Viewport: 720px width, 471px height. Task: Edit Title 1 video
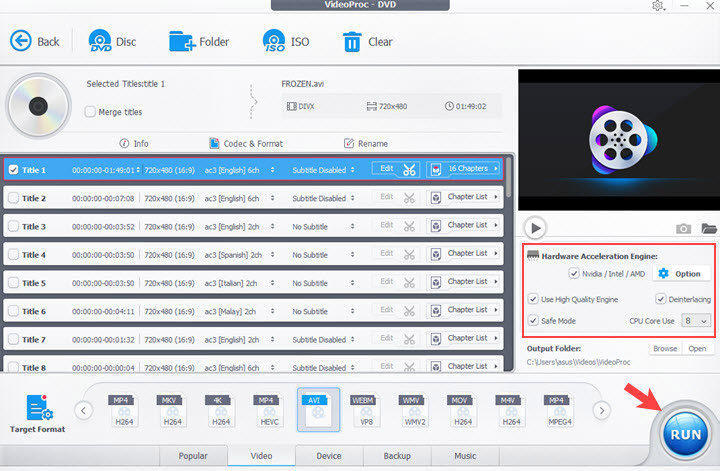coord(387,168)
